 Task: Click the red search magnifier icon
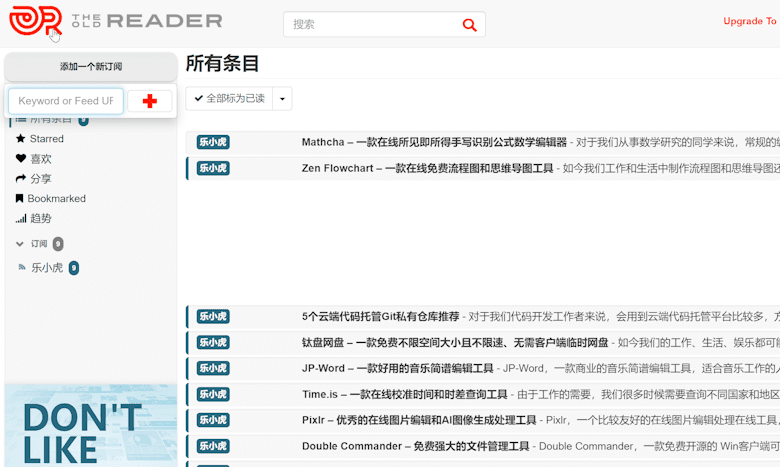point(469,24)
